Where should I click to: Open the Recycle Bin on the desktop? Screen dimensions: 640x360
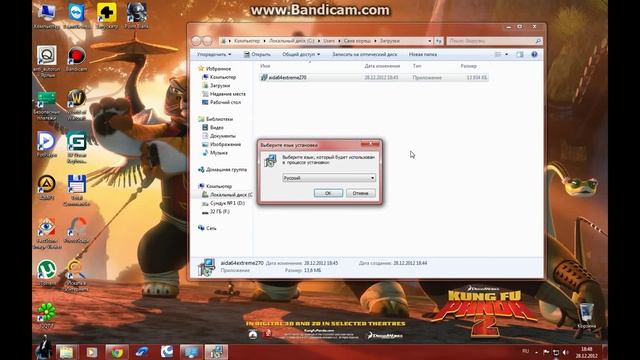click(x=586, y=315)
